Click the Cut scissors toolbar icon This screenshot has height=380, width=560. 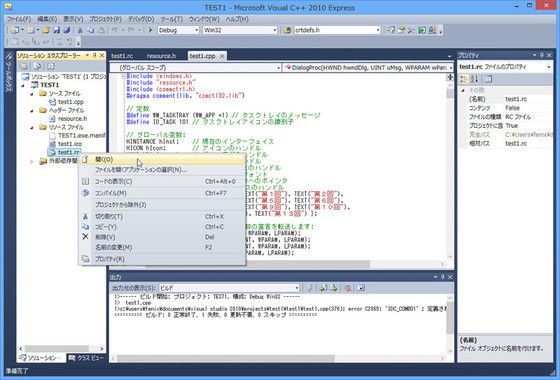coord(80,30)
